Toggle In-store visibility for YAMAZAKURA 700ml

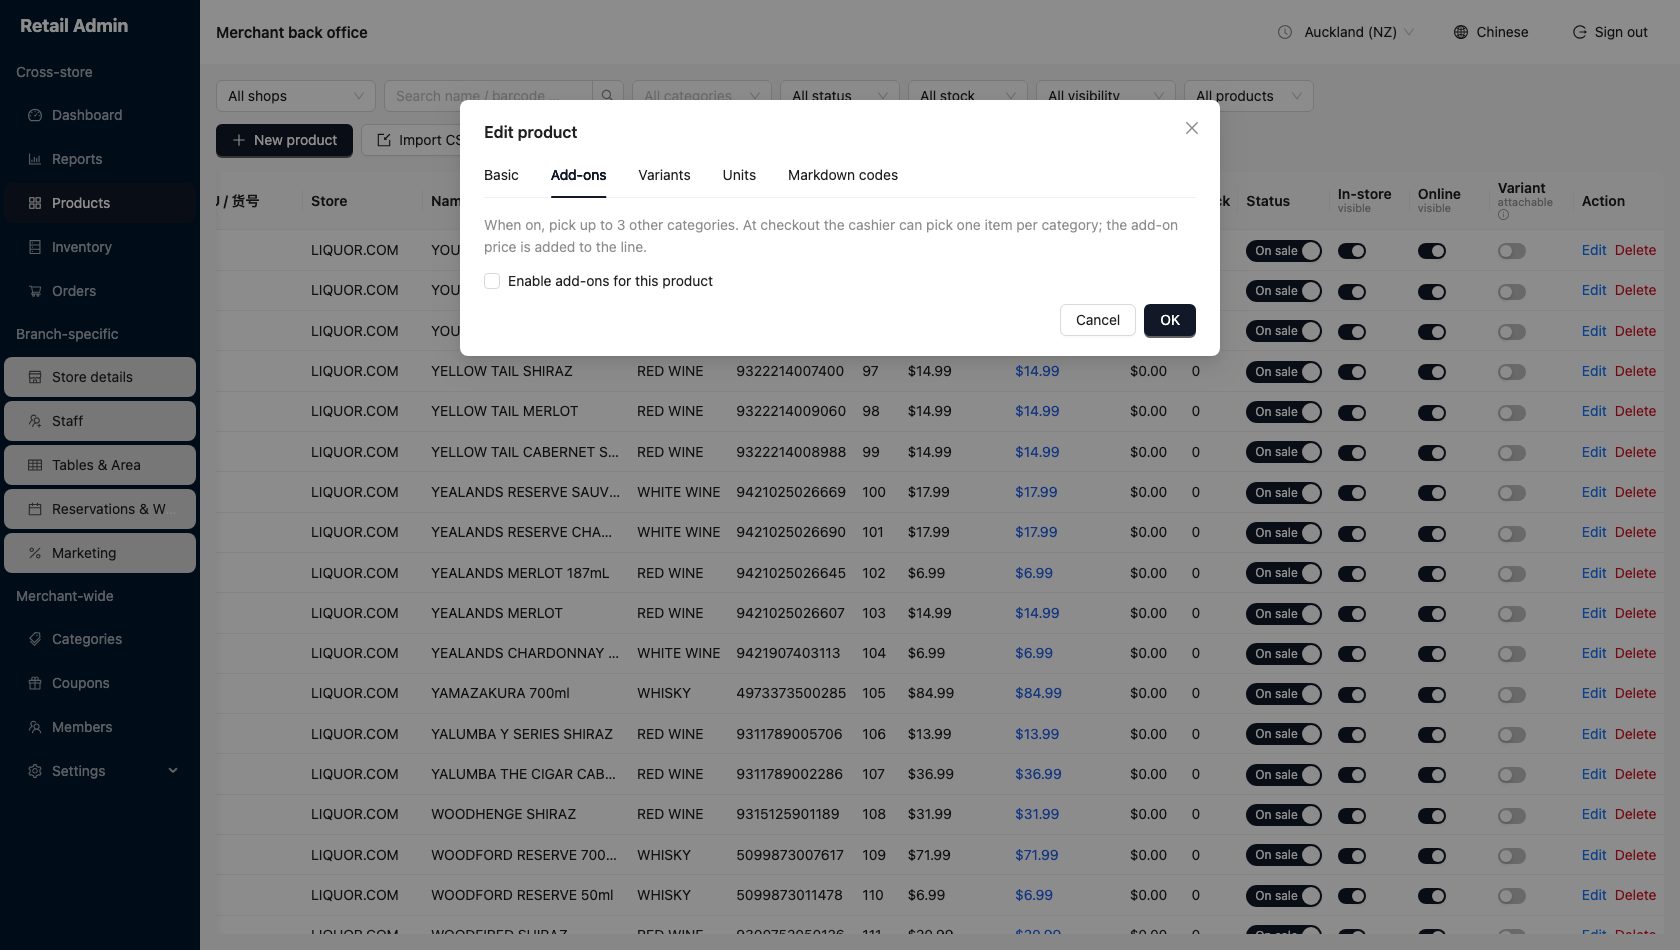[x=1352, y=694]
